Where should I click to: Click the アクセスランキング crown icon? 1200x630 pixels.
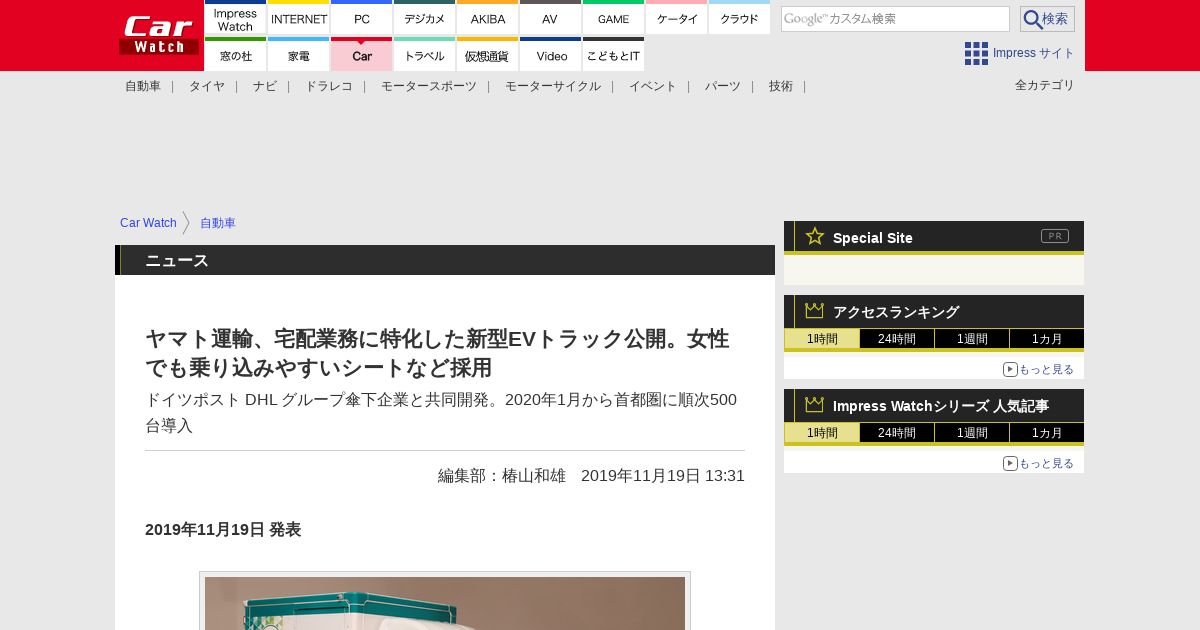(x=815, y=311)
